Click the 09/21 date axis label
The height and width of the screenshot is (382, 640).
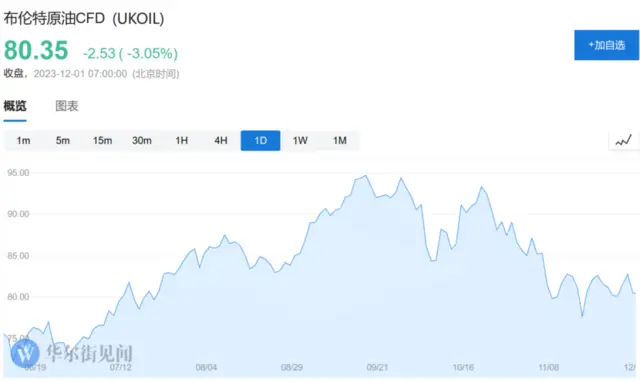[377, 367]
